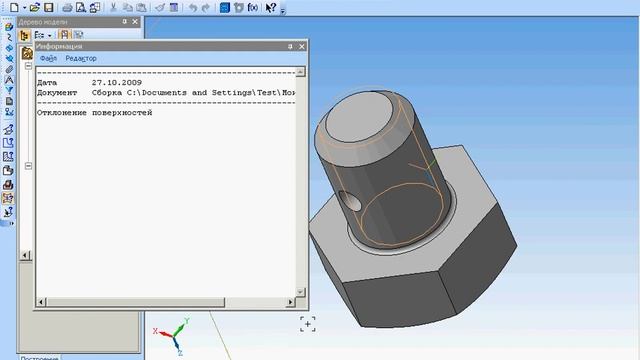Select the Auxiliary geometry tool
The image size is (640, 360).
pyautogui.click(x=9, y=59)
